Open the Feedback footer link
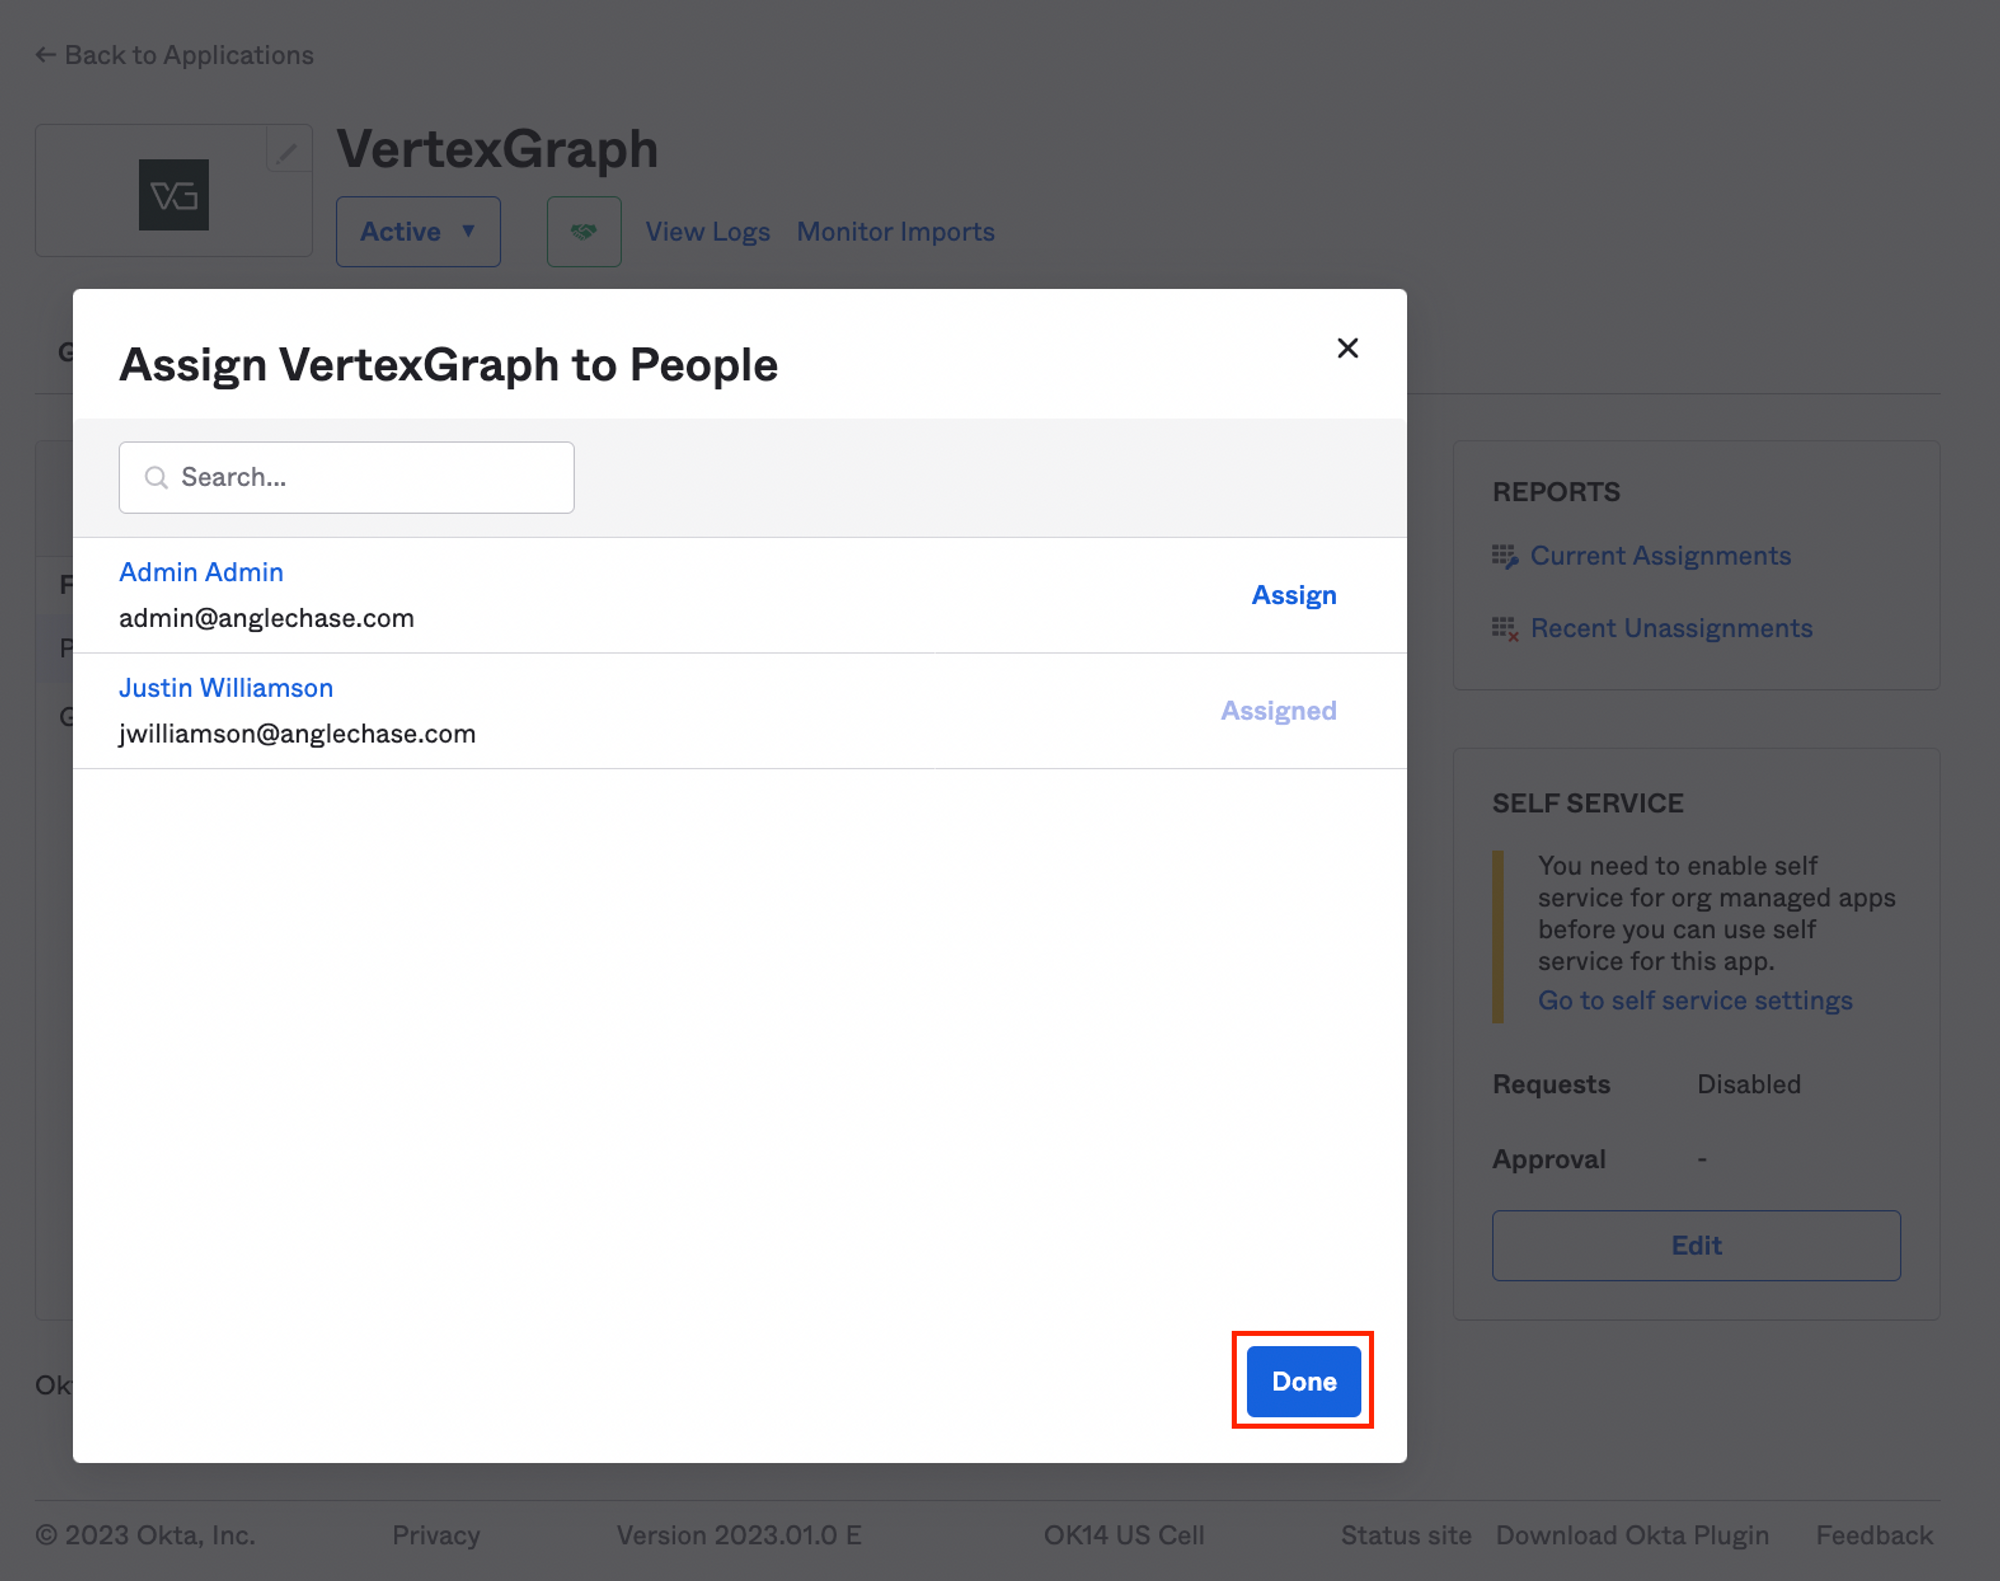This screenshot has width=2000, height=1581. (1874, 1535)
